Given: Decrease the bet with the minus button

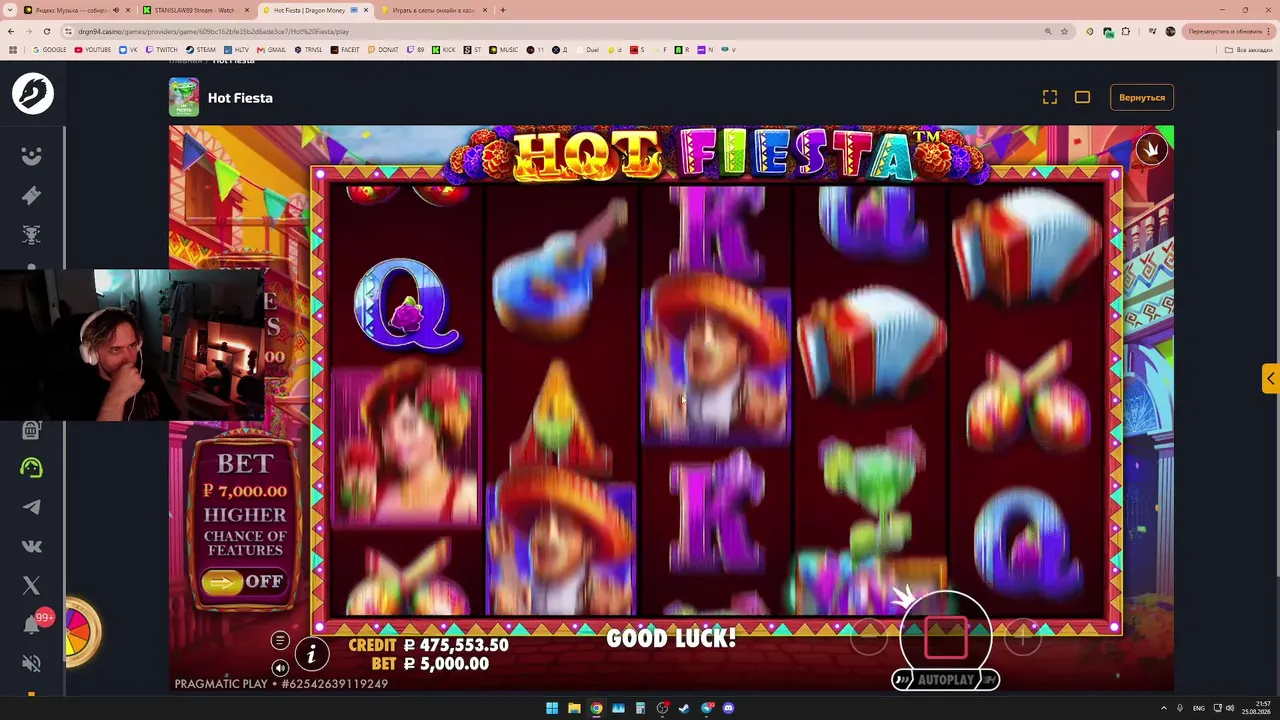Looking at the screenshot, I should tap(868, 637).
